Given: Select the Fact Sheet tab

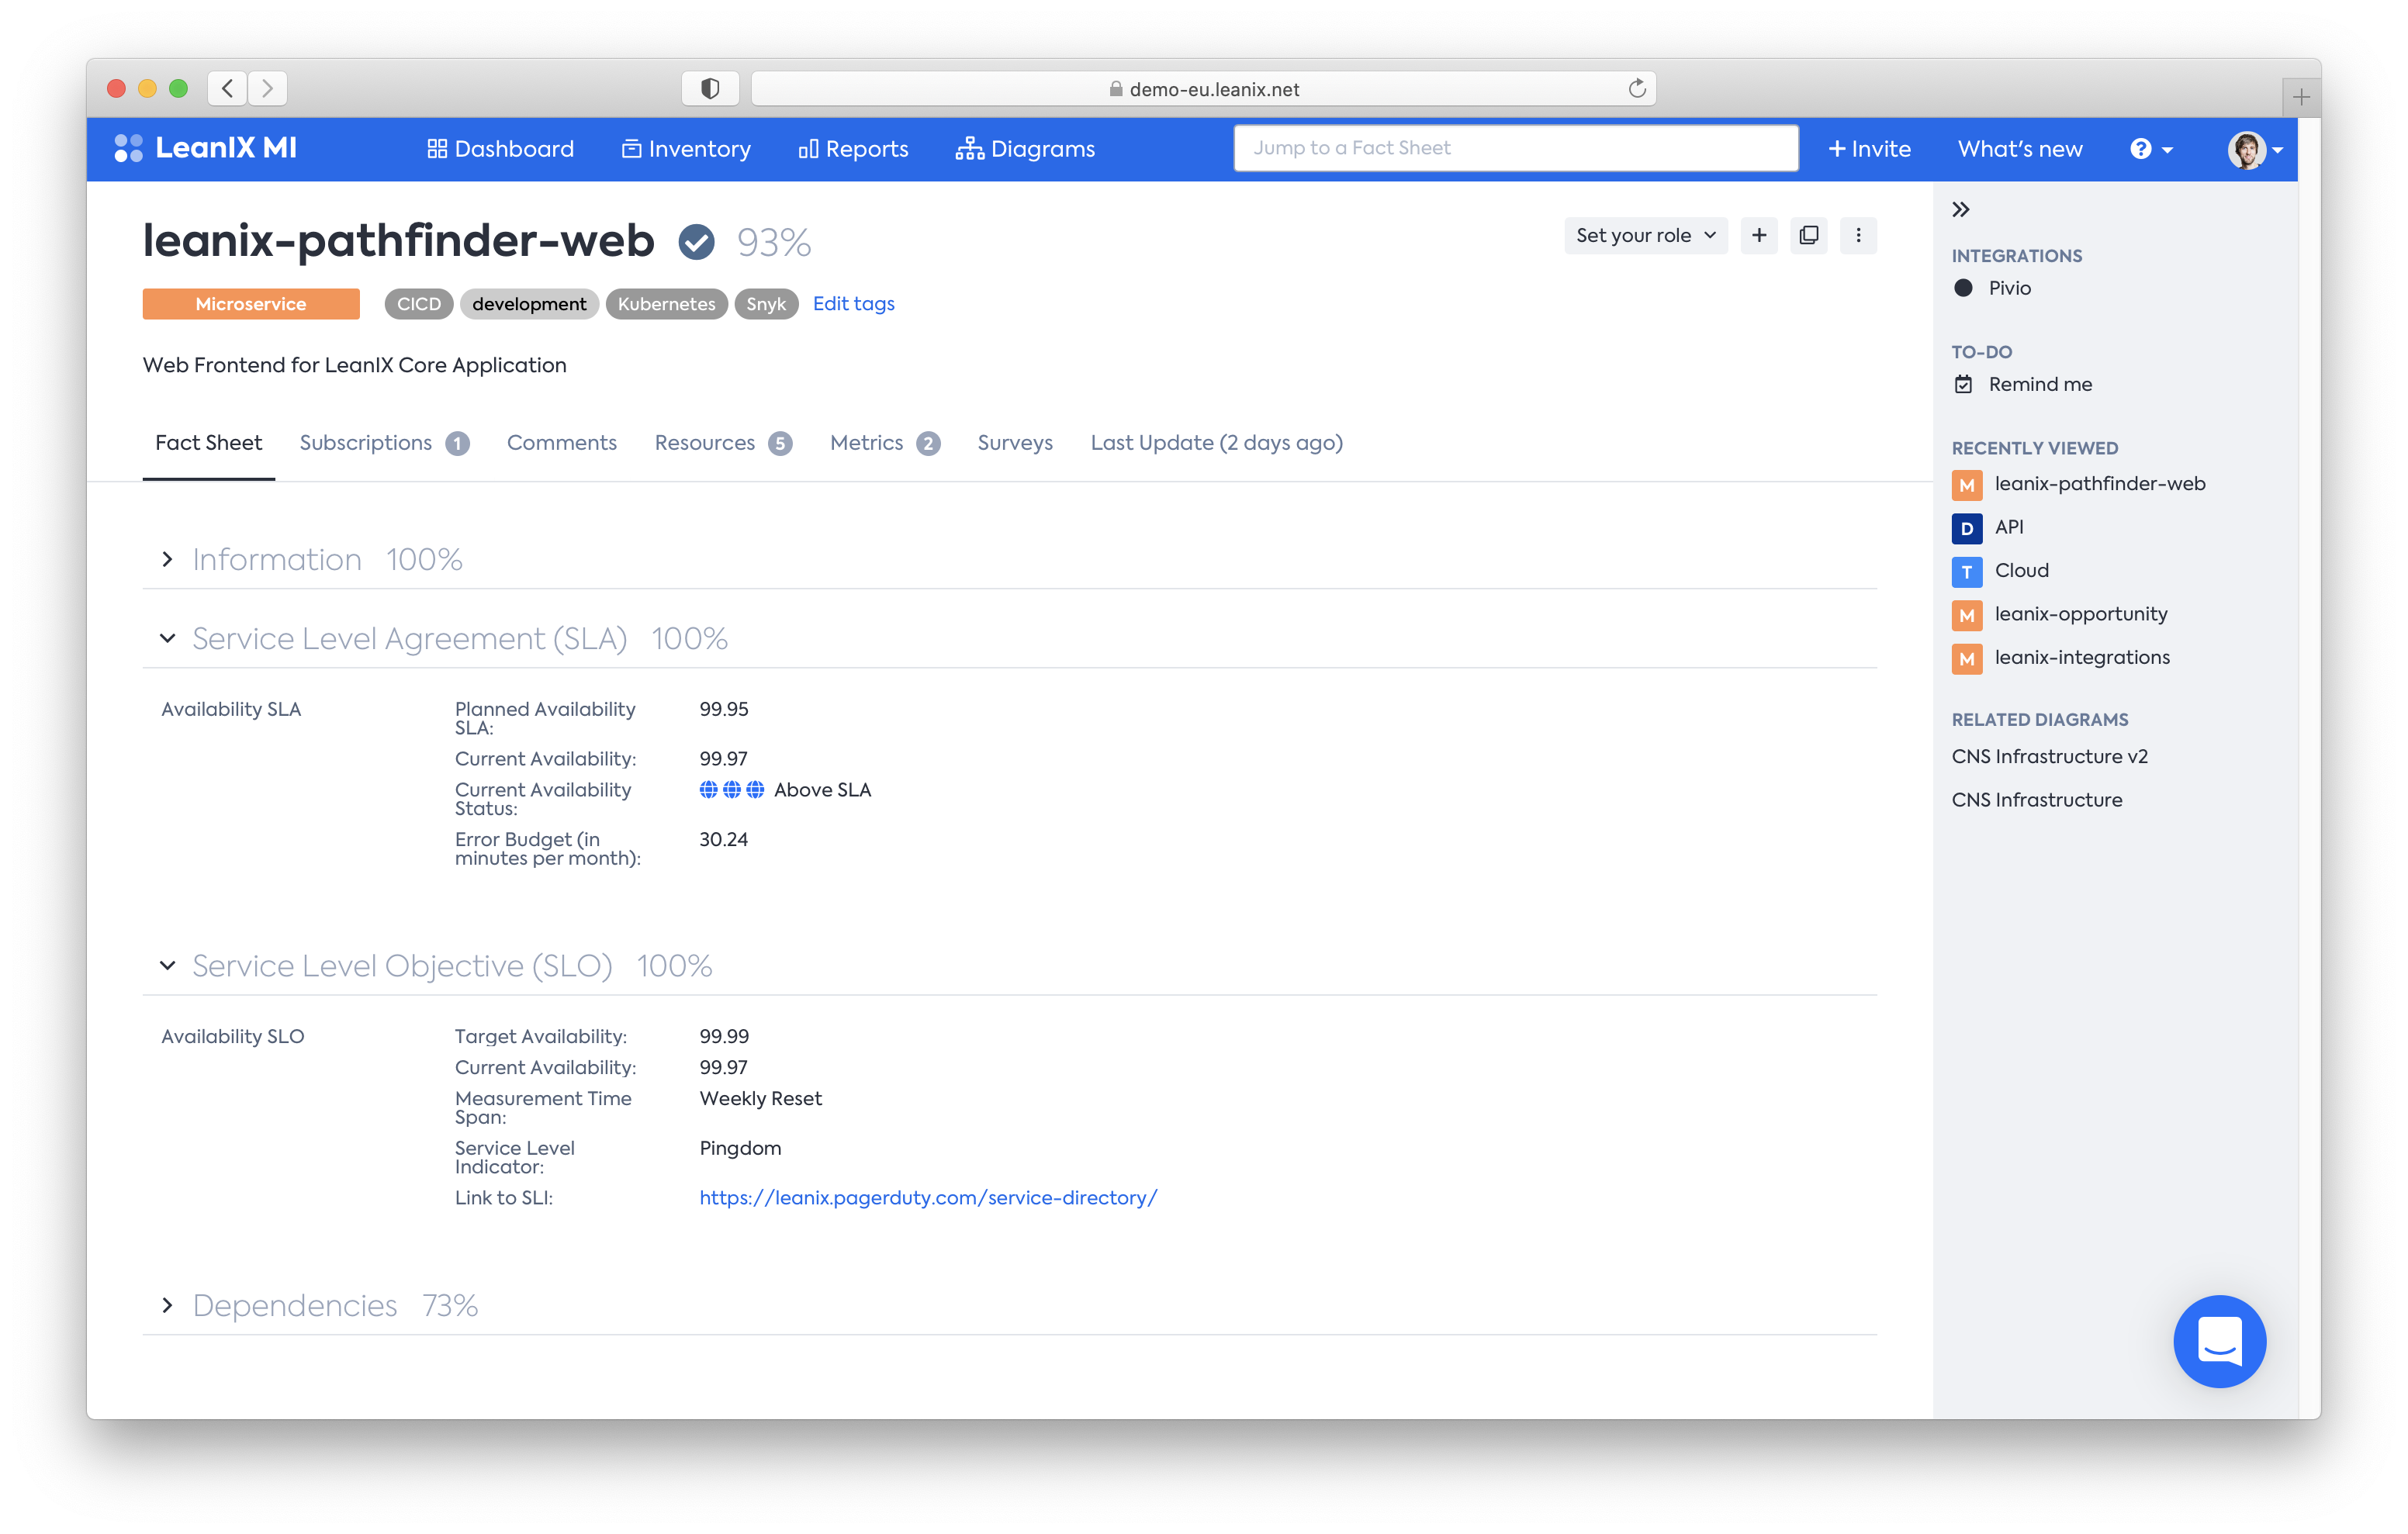Looking at the screenshot, I should tap(208, 442).
